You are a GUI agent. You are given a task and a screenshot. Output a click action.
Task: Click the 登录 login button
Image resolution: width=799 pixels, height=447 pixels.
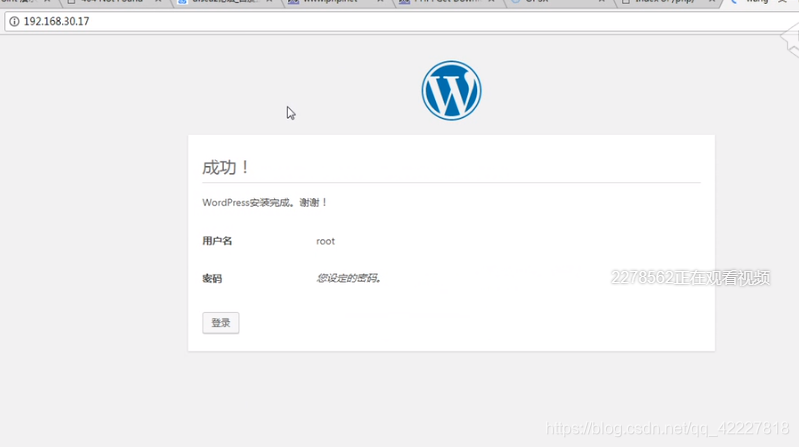click(221, 323)
